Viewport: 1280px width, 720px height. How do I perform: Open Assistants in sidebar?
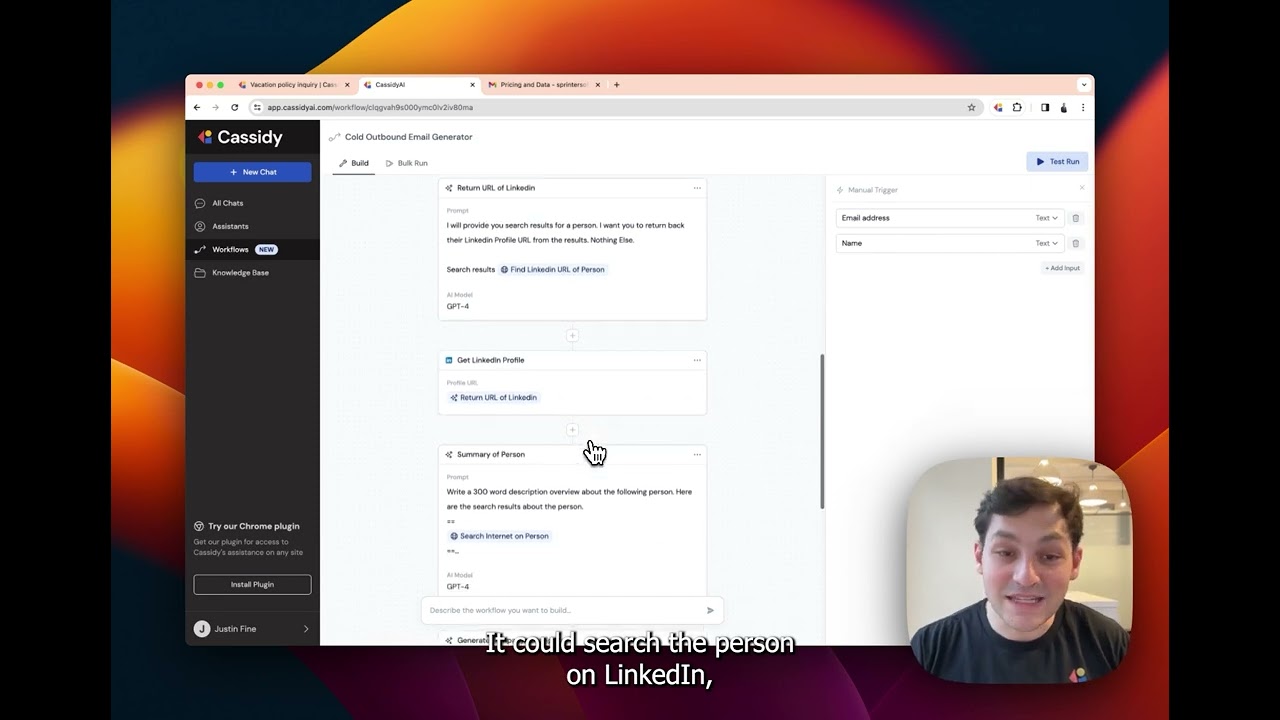[230, 226]
